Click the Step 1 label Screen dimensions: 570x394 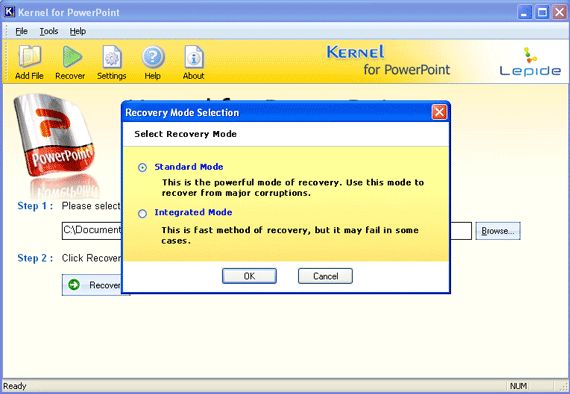(35, 206)
